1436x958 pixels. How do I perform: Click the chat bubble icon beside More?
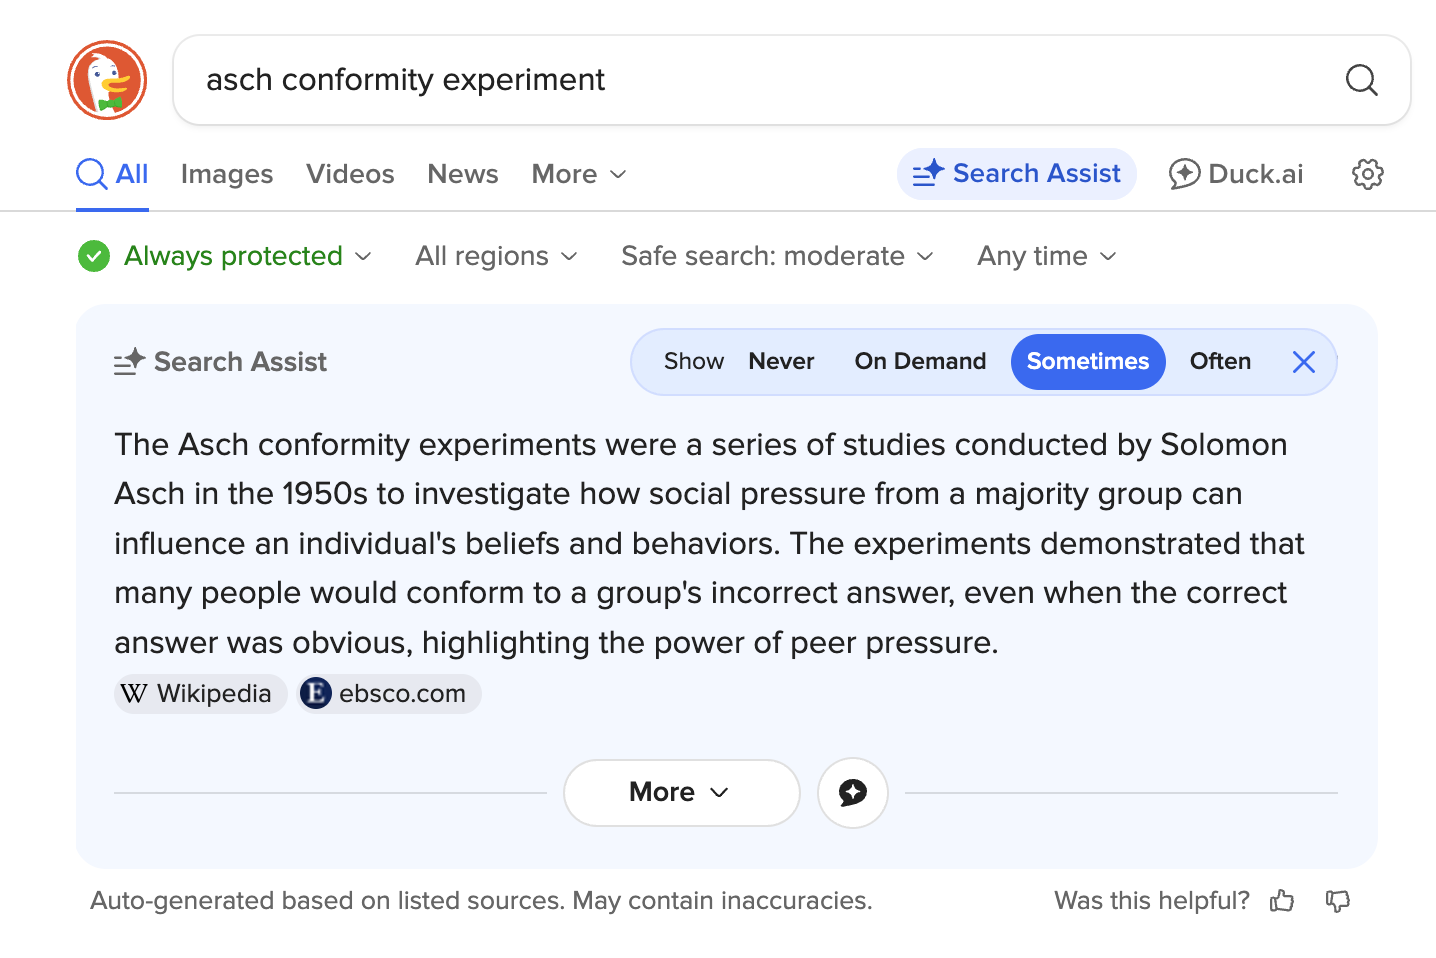point(853,793)
